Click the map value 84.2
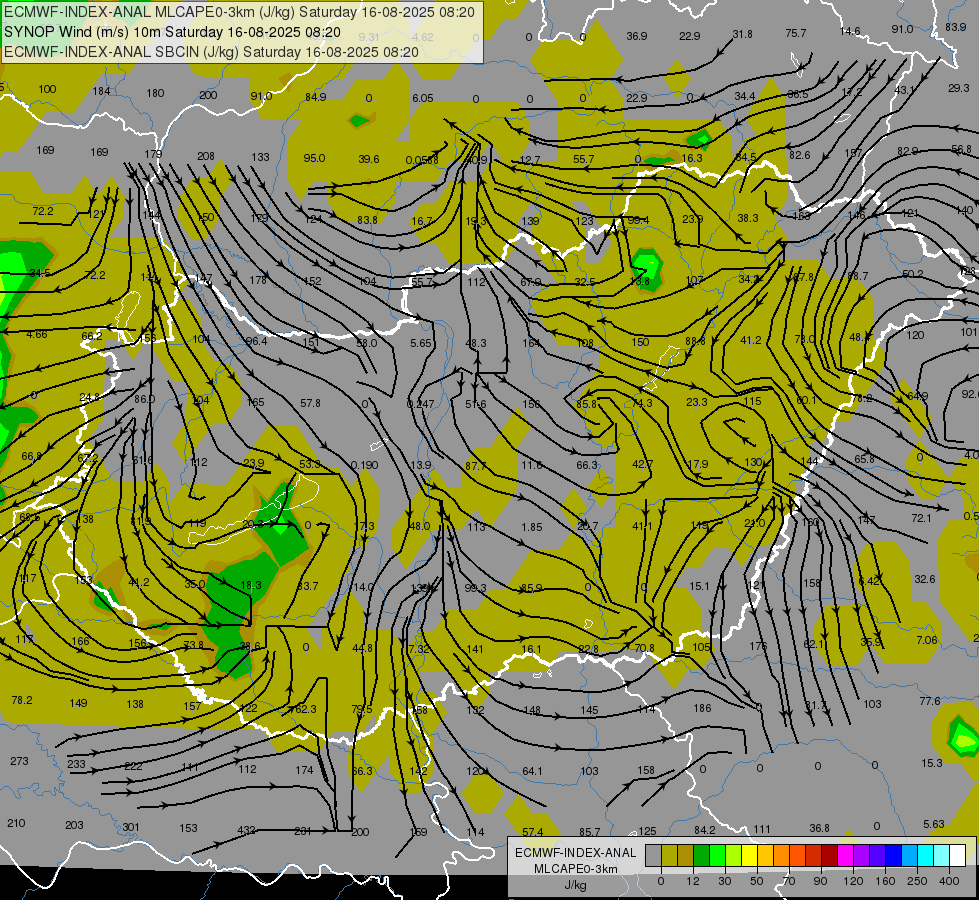Screen dimensions: 979x900 pos(704,829)
